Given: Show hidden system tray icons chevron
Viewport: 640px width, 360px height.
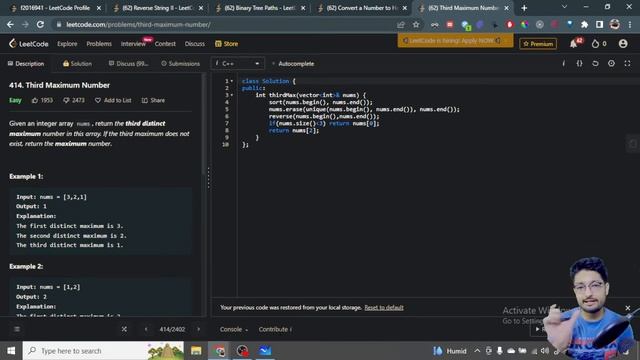Looking at the screenshot, I should point(477,351).
